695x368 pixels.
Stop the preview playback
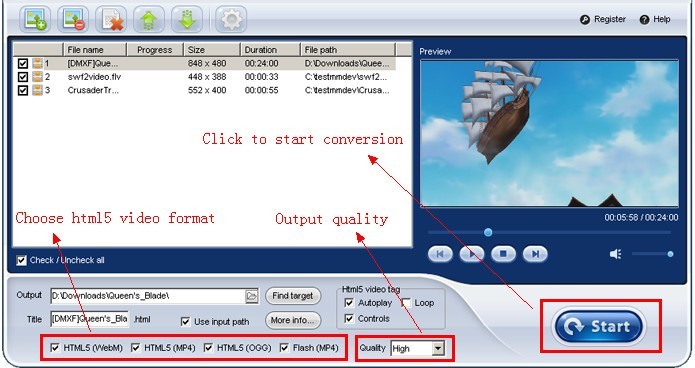click(x=504, y=254)
